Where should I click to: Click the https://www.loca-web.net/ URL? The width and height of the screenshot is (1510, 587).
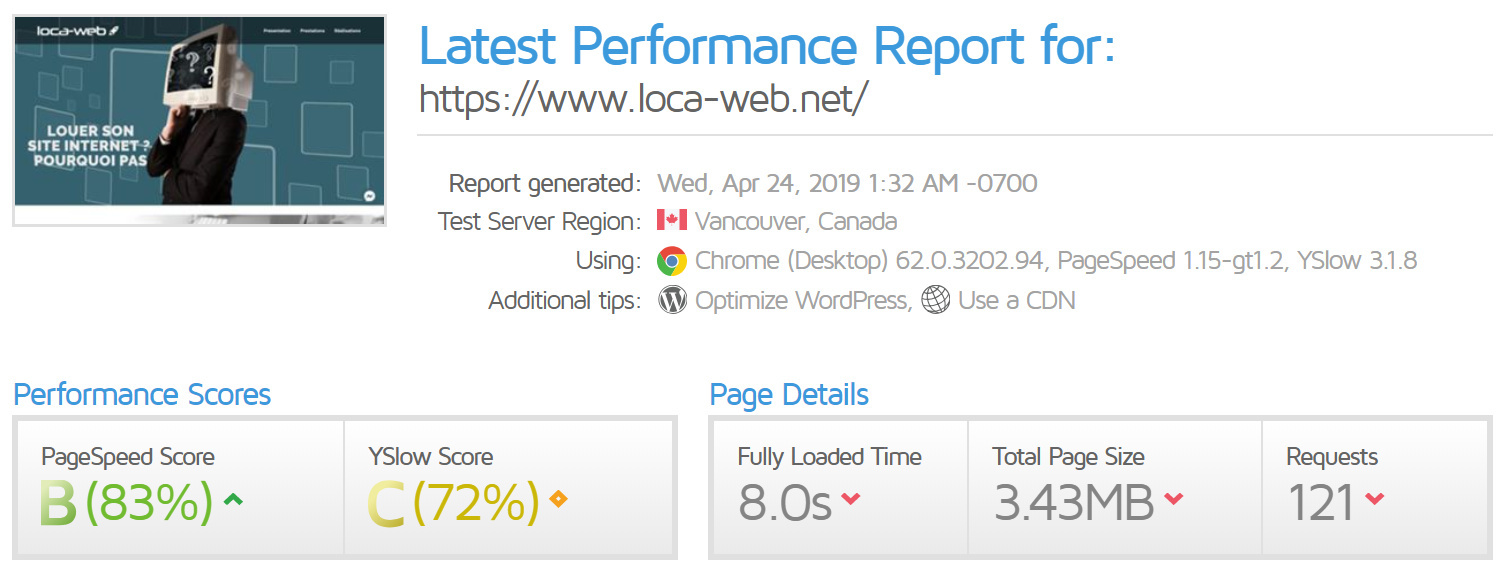coord(644,99)
